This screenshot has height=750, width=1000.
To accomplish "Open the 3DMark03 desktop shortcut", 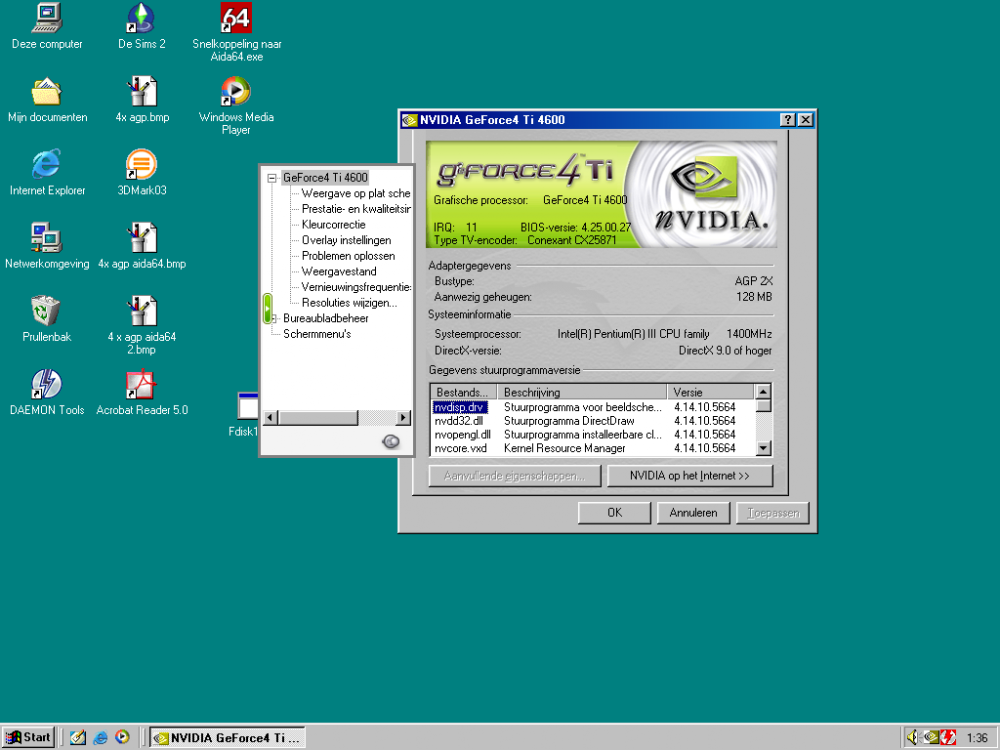I will pos(141,166).
